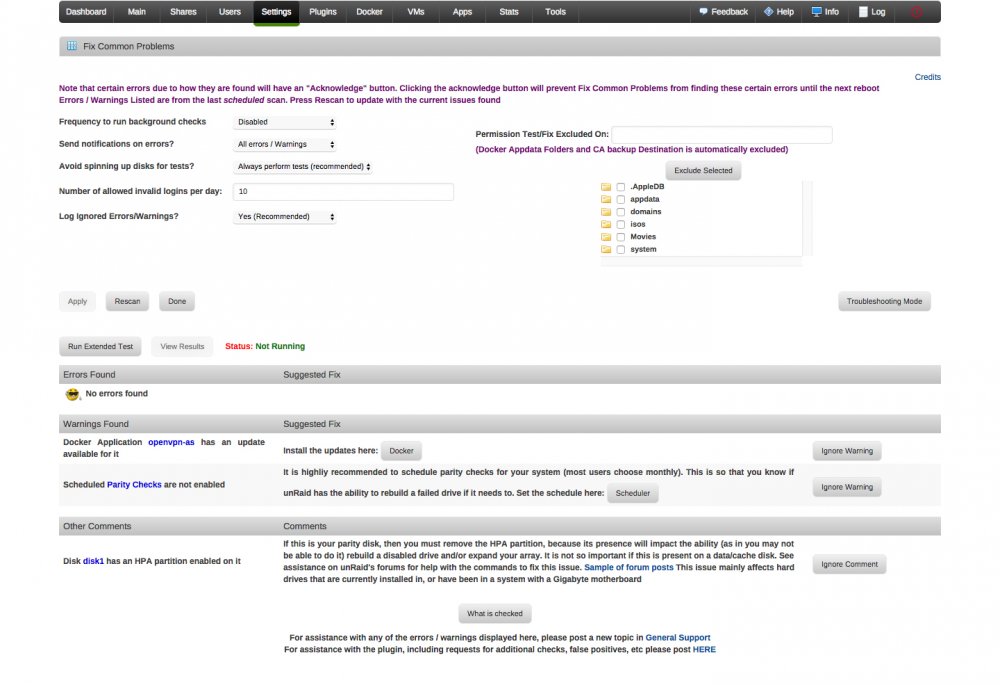Viewport: 1000px width, 685px height.
Task: Focus the allowed invalid logins field
Action: 343,191
